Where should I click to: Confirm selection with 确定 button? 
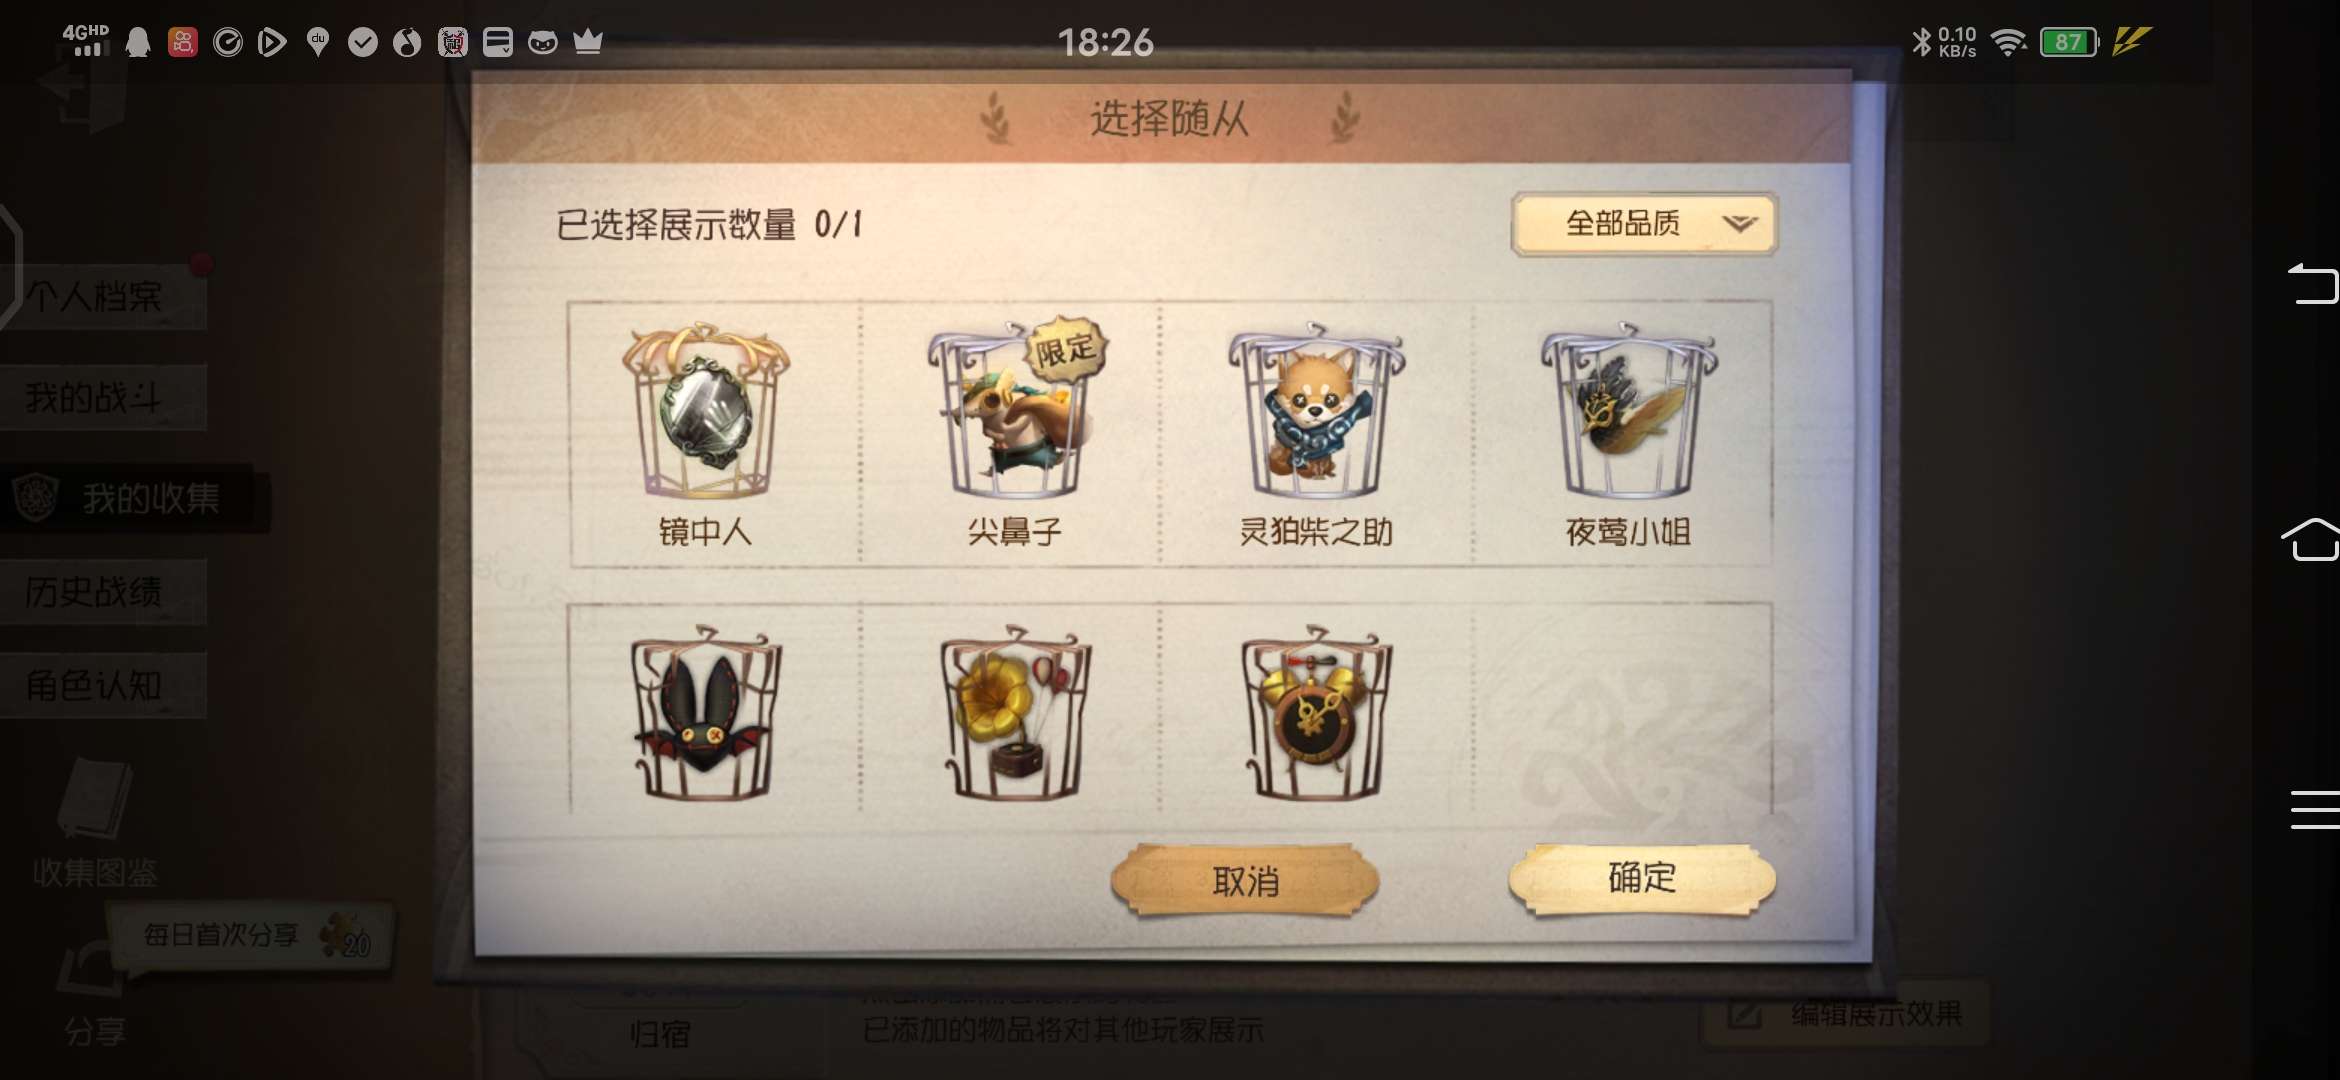coord(1641,879)
